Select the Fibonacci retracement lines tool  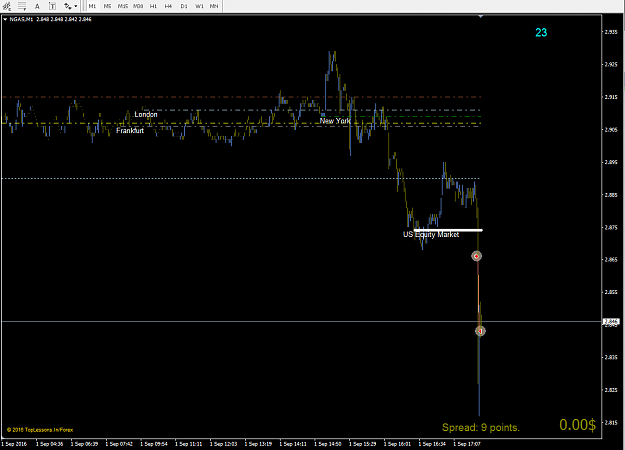[22, 6]
